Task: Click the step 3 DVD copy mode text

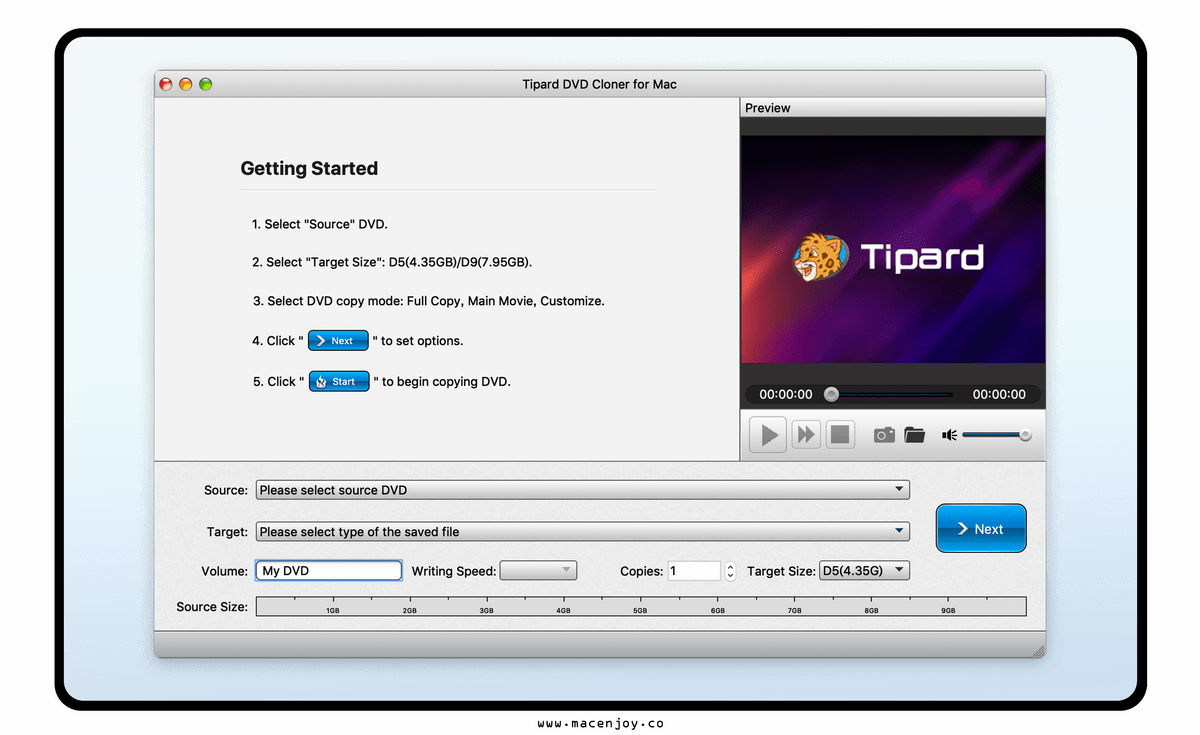Action: (x=428, y=300)
